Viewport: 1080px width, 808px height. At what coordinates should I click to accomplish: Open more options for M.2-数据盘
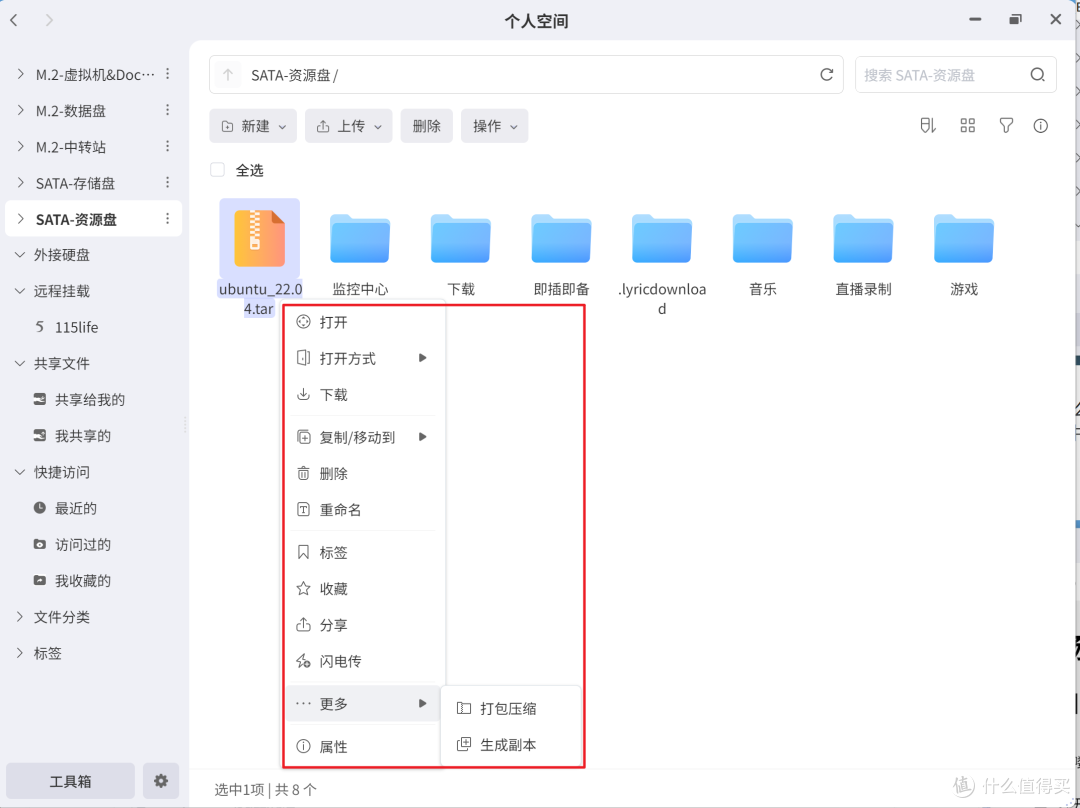click(167, 110)
